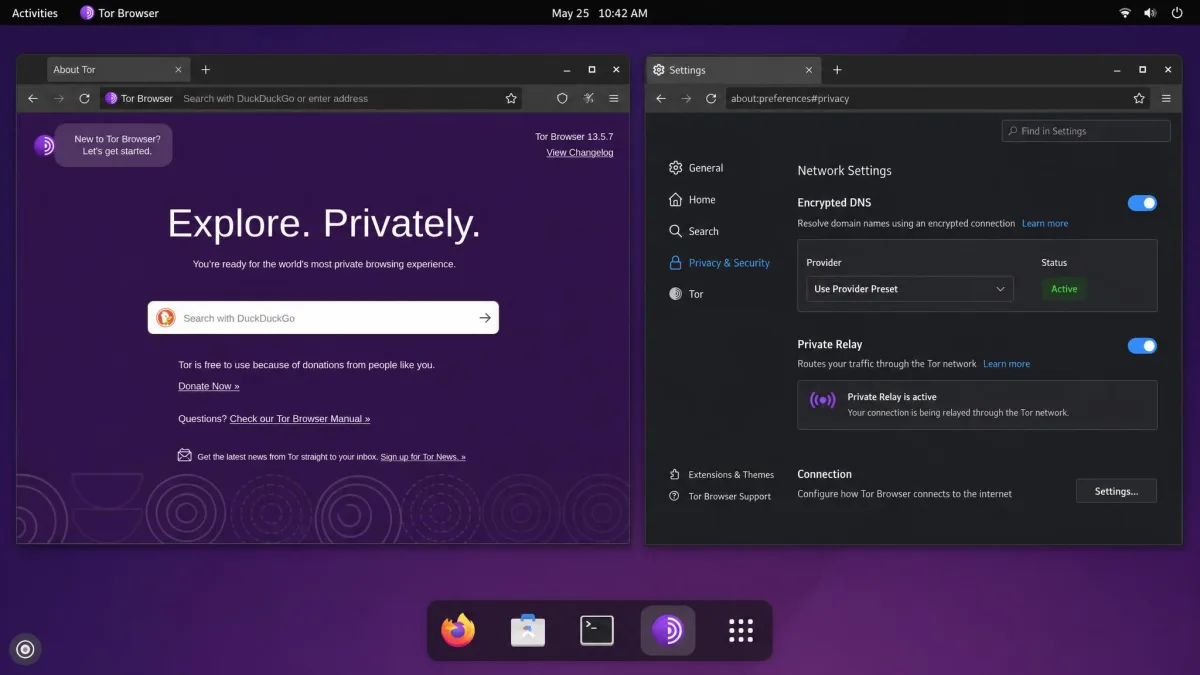1200x675 pixels.
Task: Open Tor Browser app menu in top bar
Action: click(x=119, y=13)
